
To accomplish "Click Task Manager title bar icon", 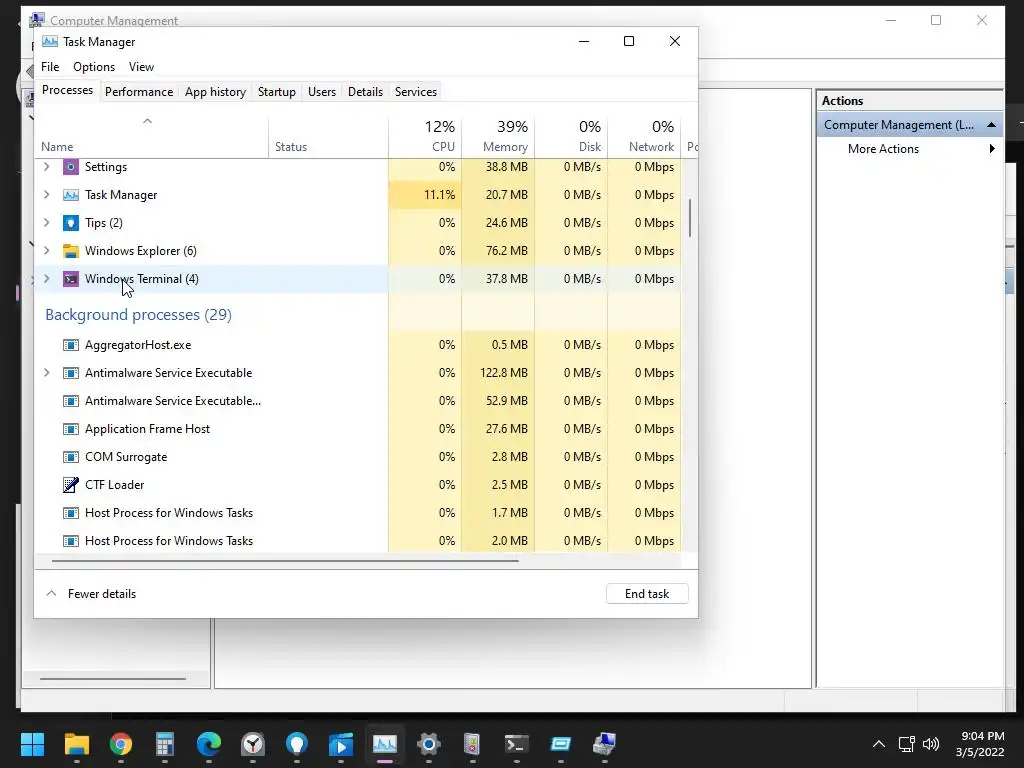I will 50,42.
